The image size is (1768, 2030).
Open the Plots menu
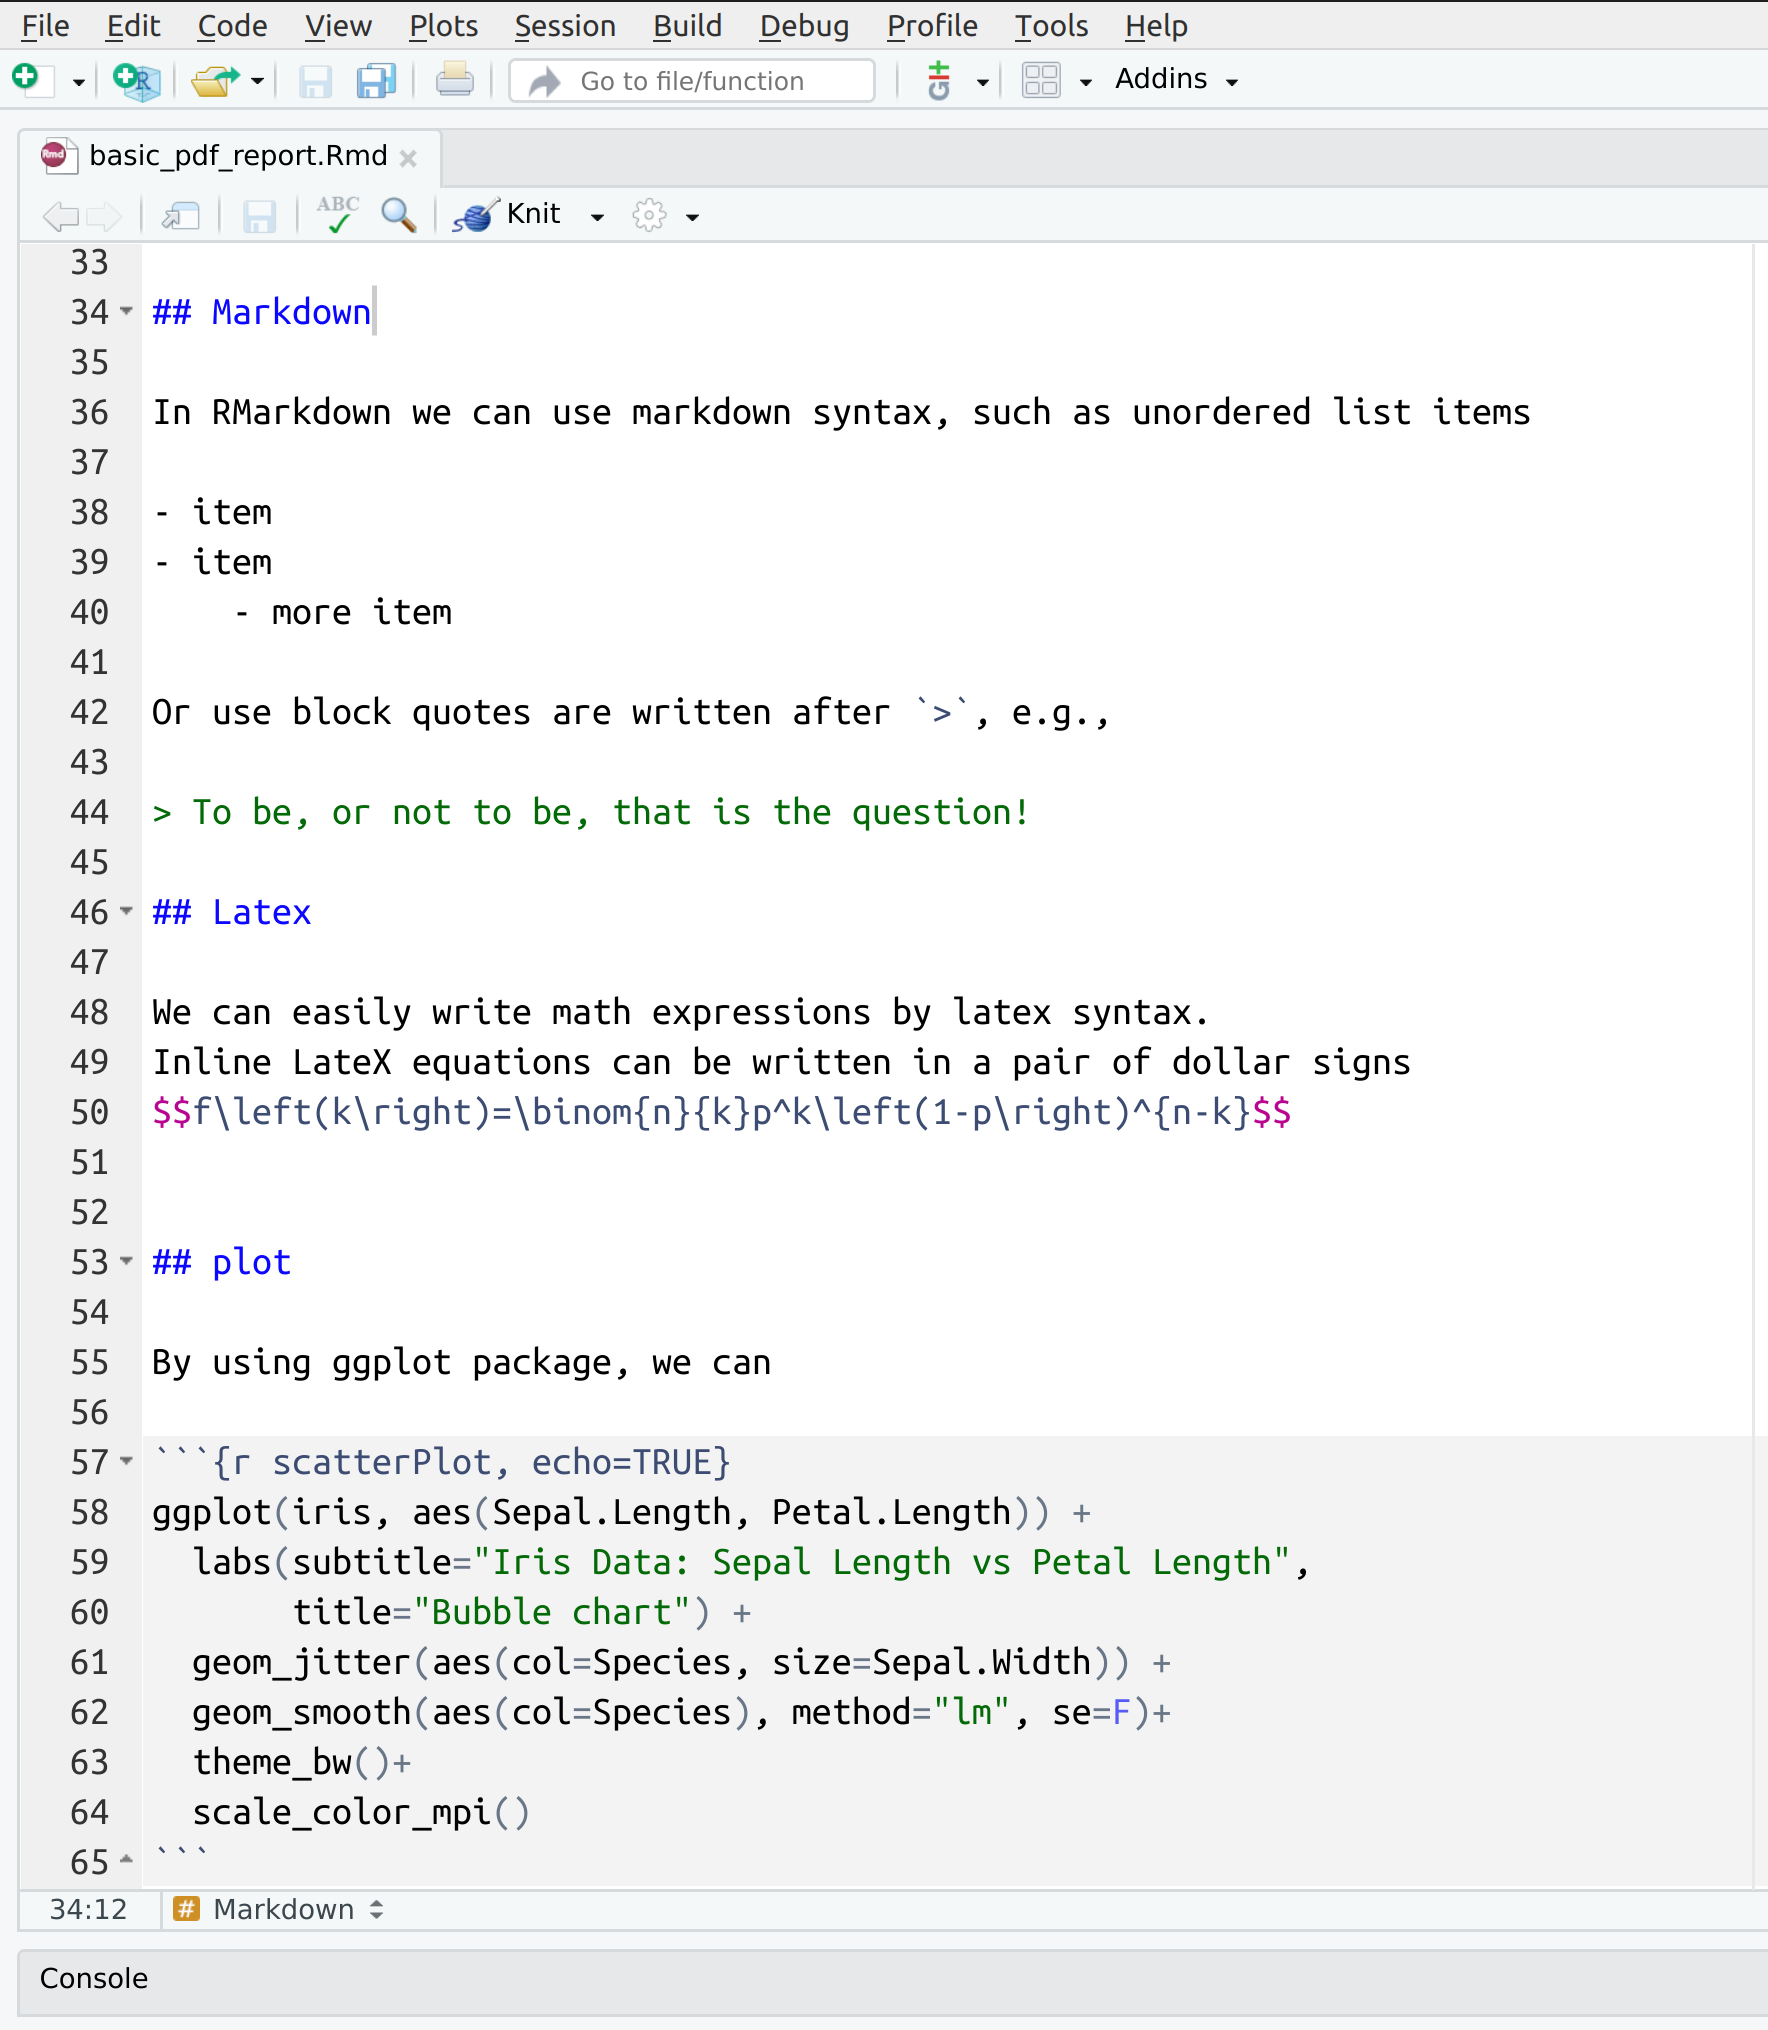click(x=444, y=26)
